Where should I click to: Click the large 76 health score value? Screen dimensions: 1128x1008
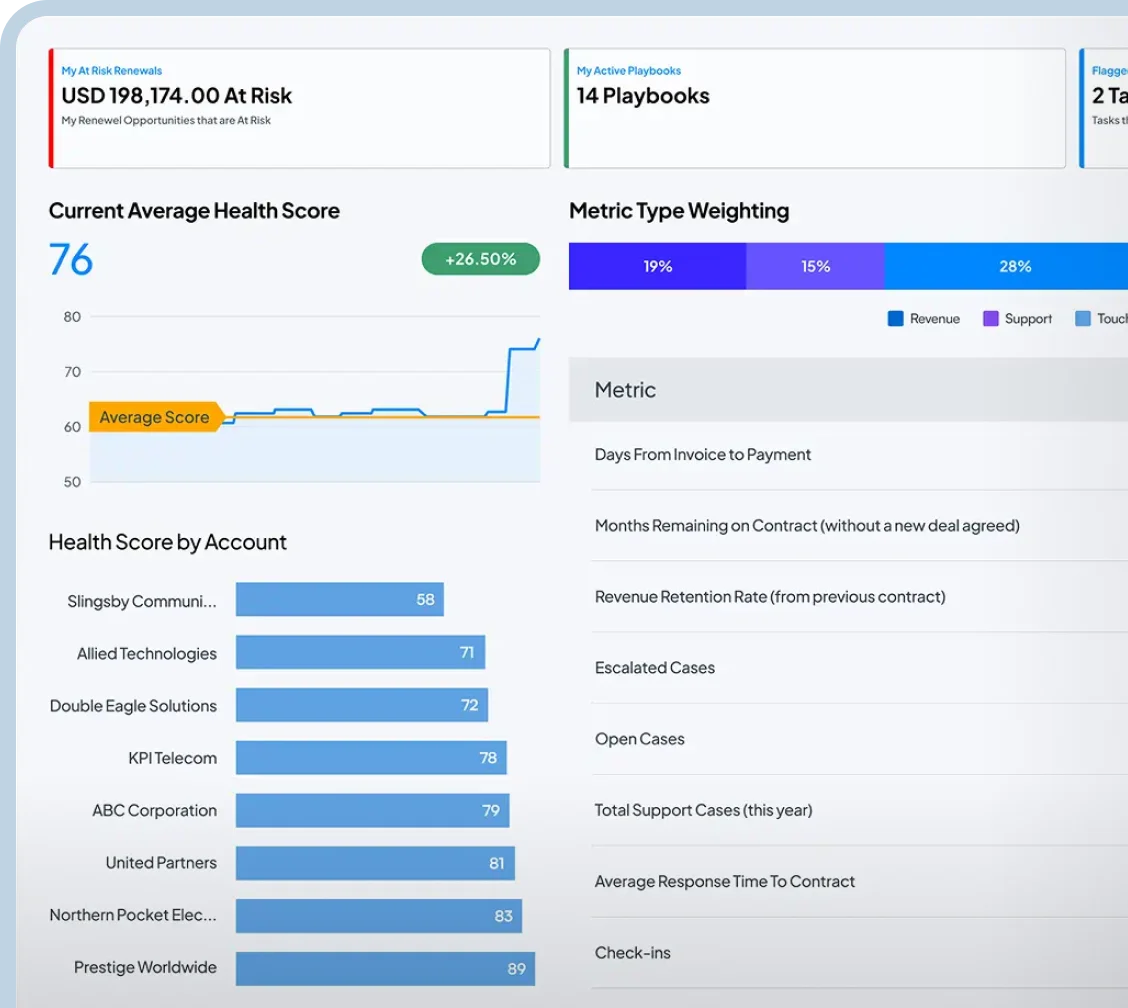[x=71, y=260]
